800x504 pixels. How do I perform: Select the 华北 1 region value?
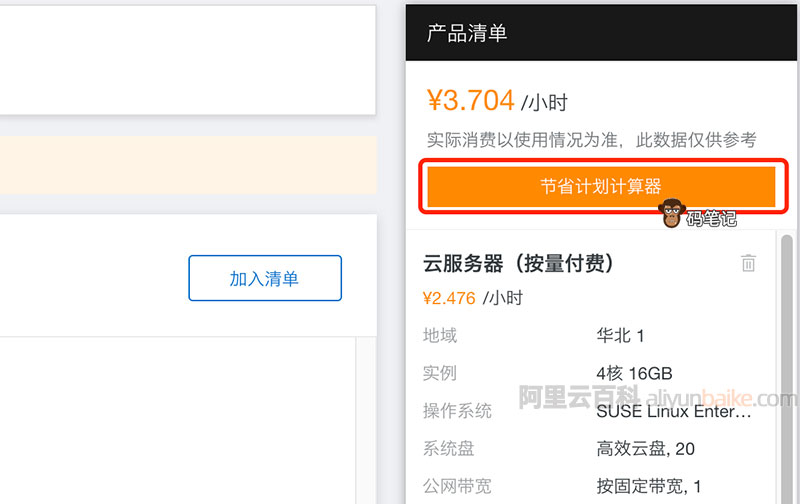coord(620,335)
